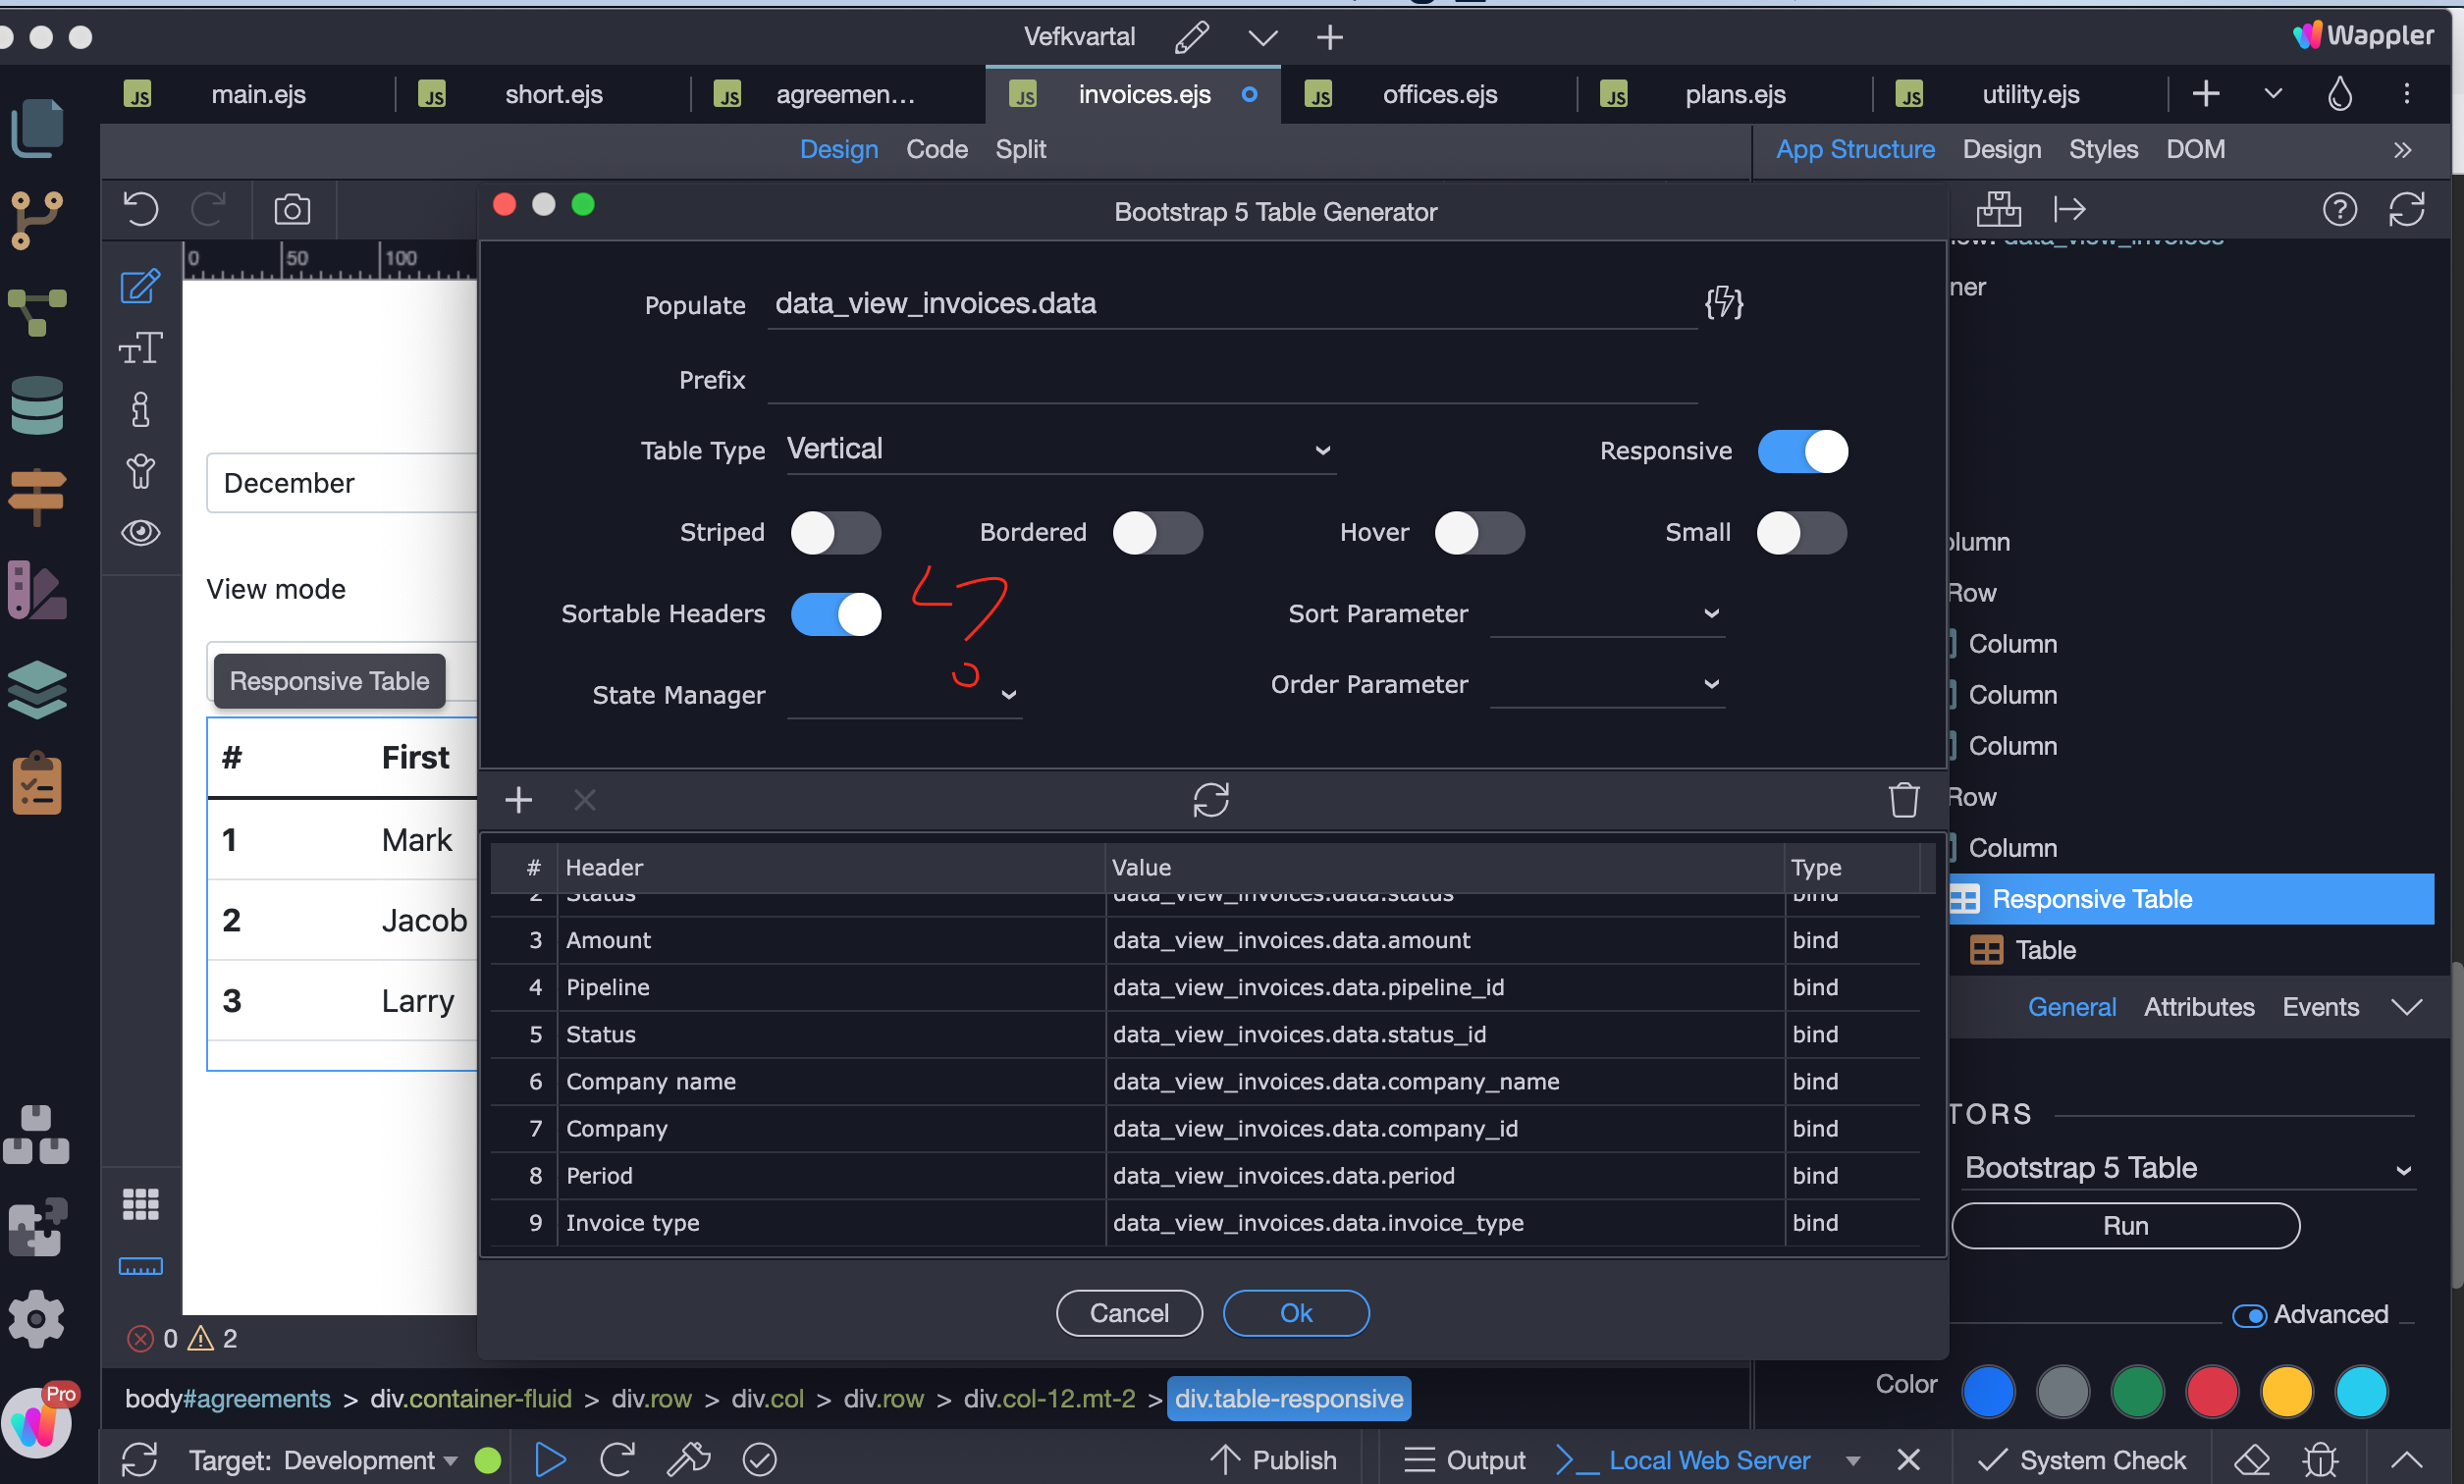The image size is (2464, 1484).
Task: Open the Sort Parameter dropdown
Action: pyautogui.click(x=1606, y=613)
